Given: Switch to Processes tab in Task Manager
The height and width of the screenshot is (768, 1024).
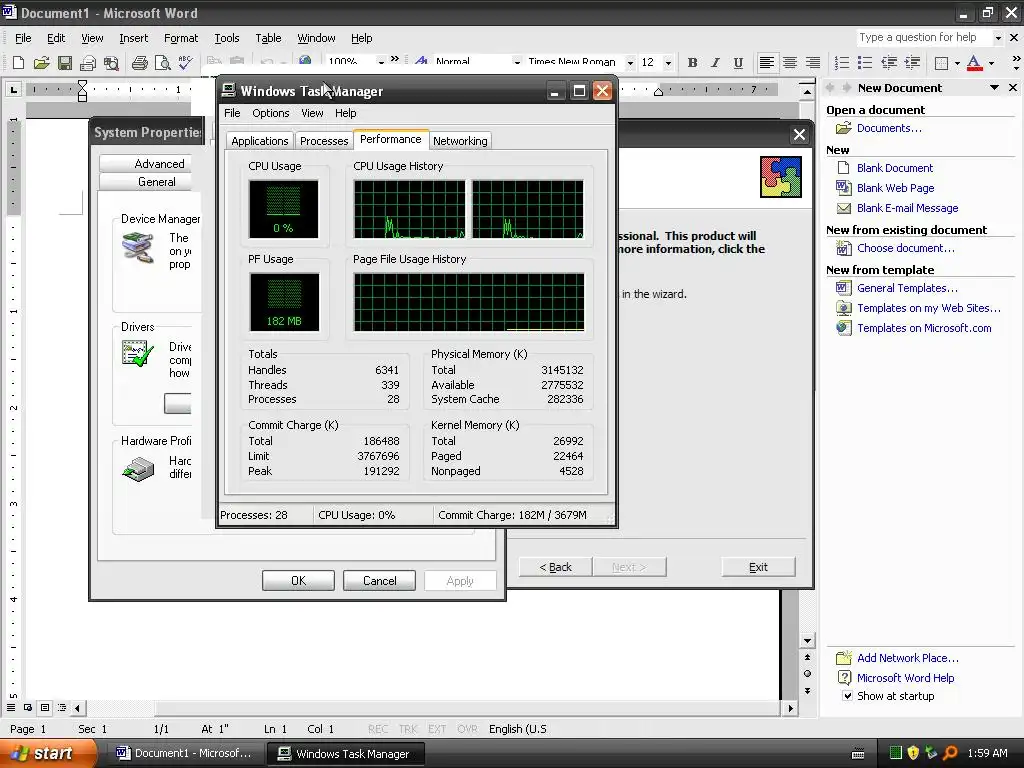Looking at the screenshot, I should tap(324, 141).
